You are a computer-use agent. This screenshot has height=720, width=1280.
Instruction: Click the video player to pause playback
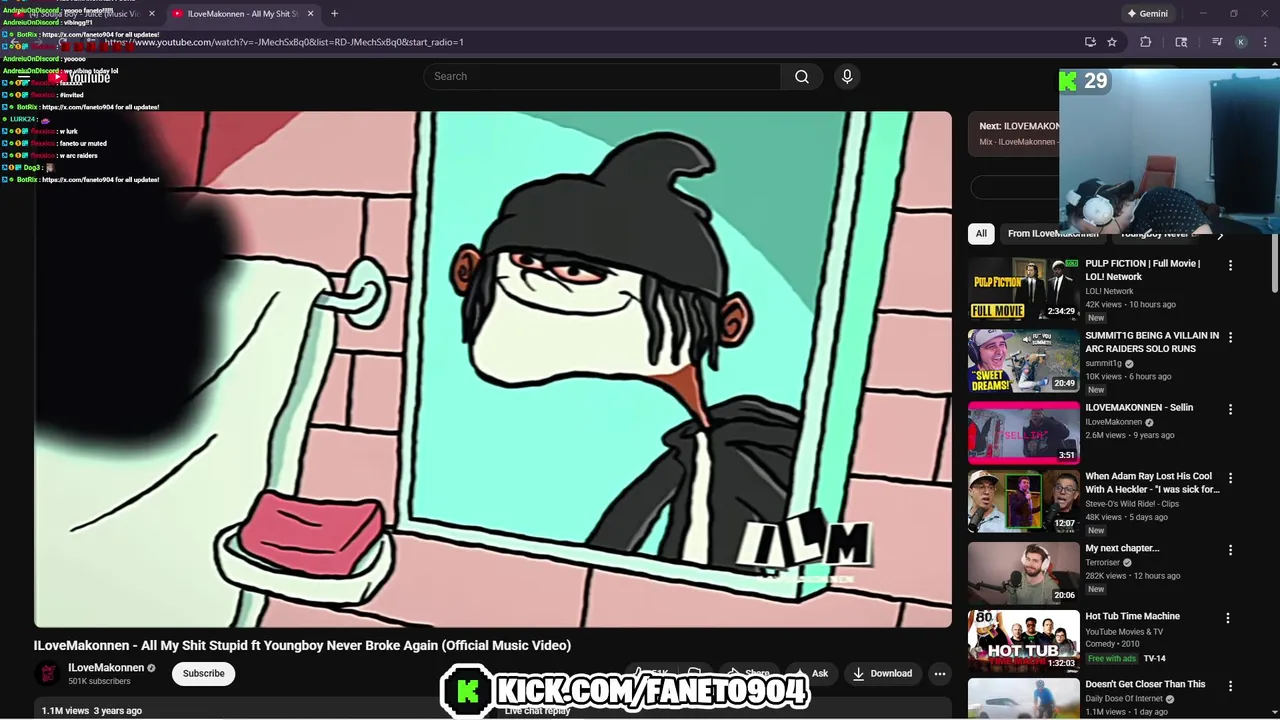[493, 369]
